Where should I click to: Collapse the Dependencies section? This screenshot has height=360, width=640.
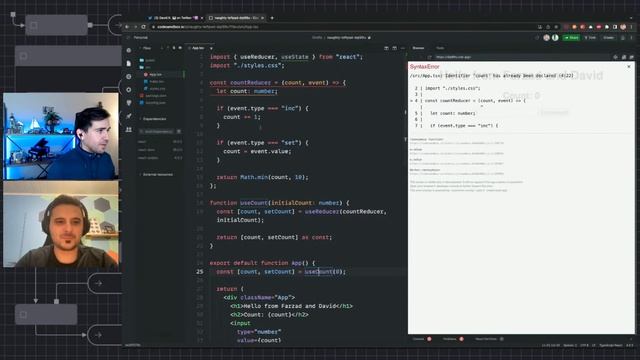(154, 119)
